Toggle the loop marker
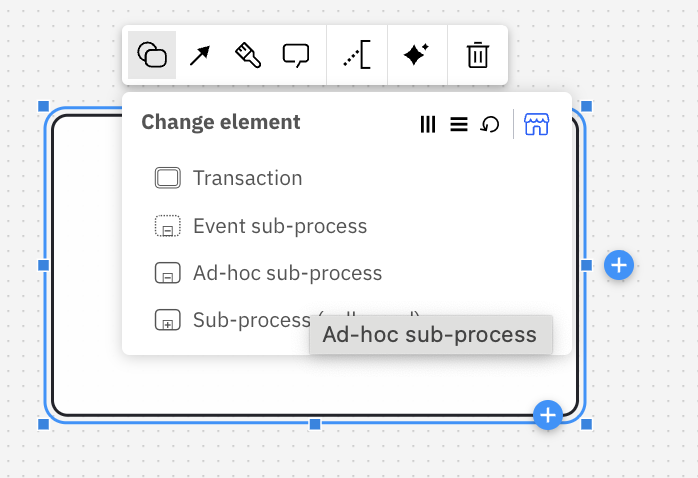Image resolution: width=698 pixels, height=478 pixels. (x=490, y=124)
